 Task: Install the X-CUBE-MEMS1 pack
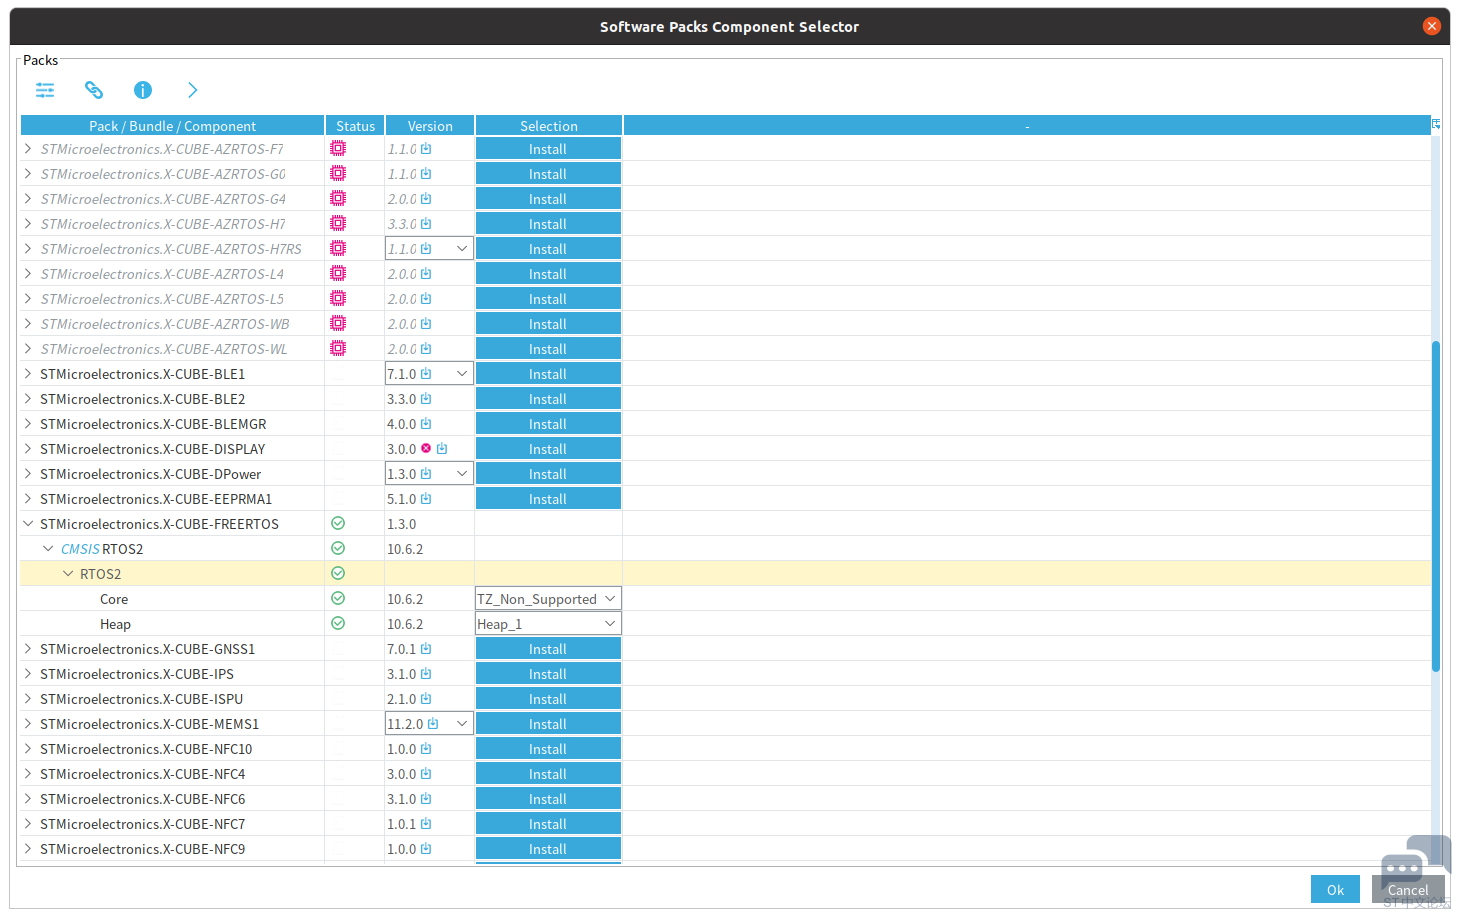(548, 723)
